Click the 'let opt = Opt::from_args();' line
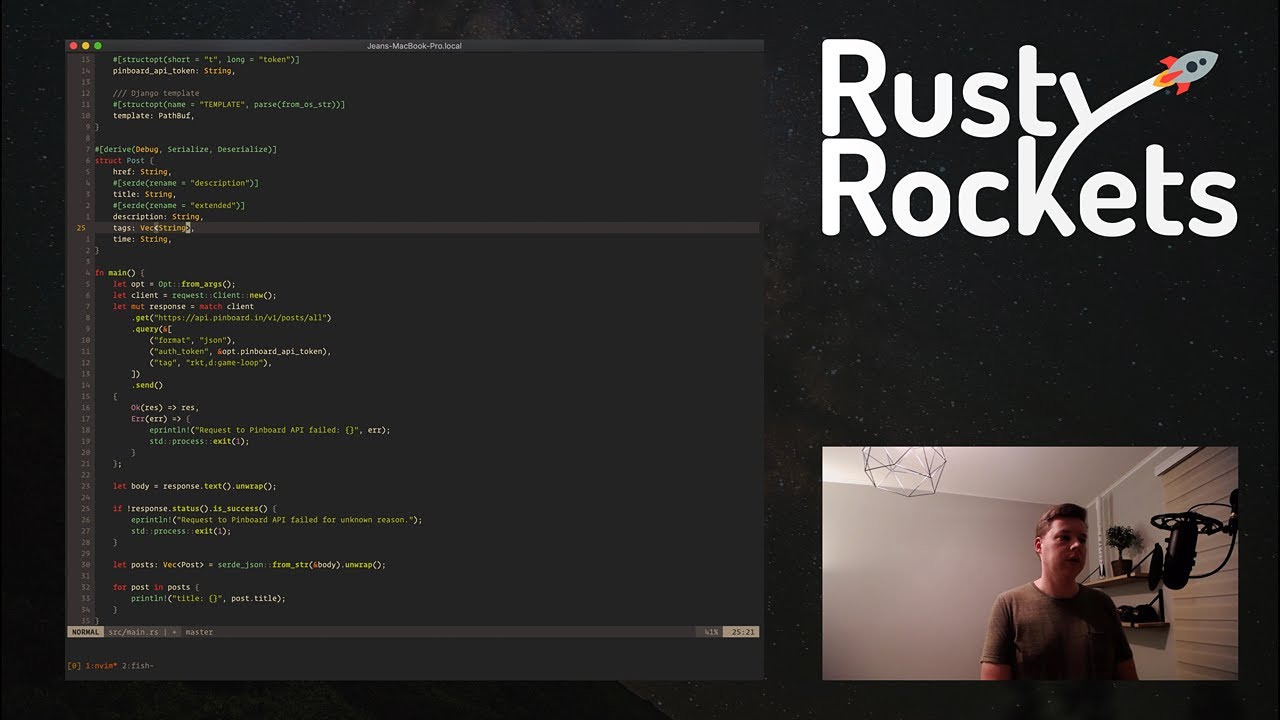The height and width of the screenshot is (720, 1280). tap(174, 284)
